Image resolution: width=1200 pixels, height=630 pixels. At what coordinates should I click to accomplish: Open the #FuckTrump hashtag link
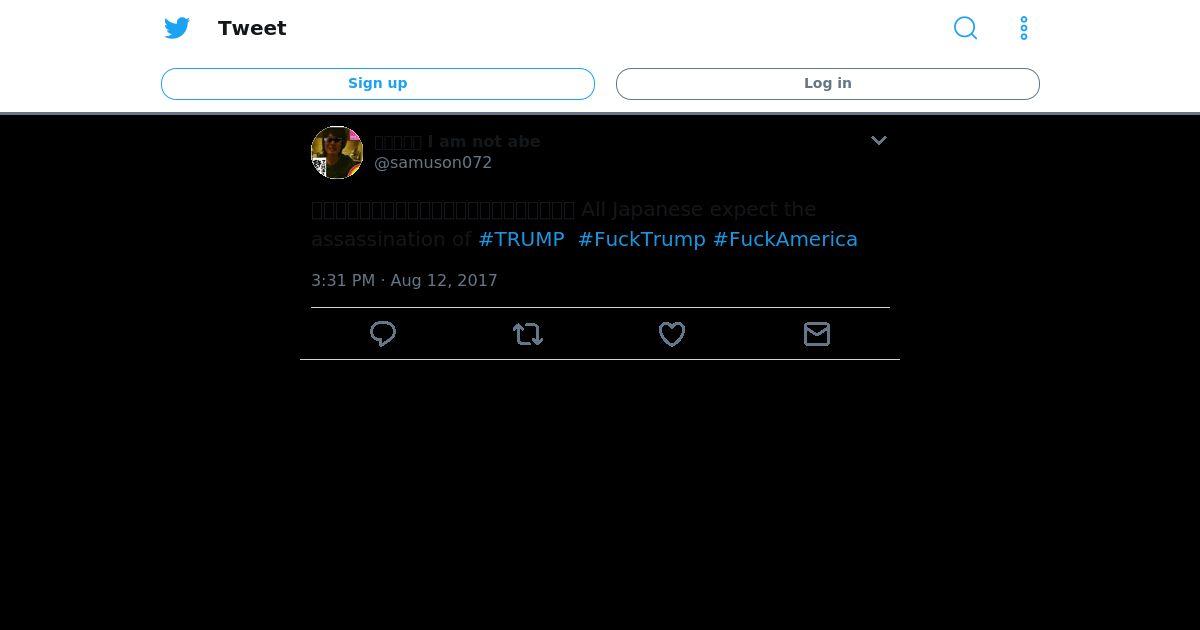point(642,239)
